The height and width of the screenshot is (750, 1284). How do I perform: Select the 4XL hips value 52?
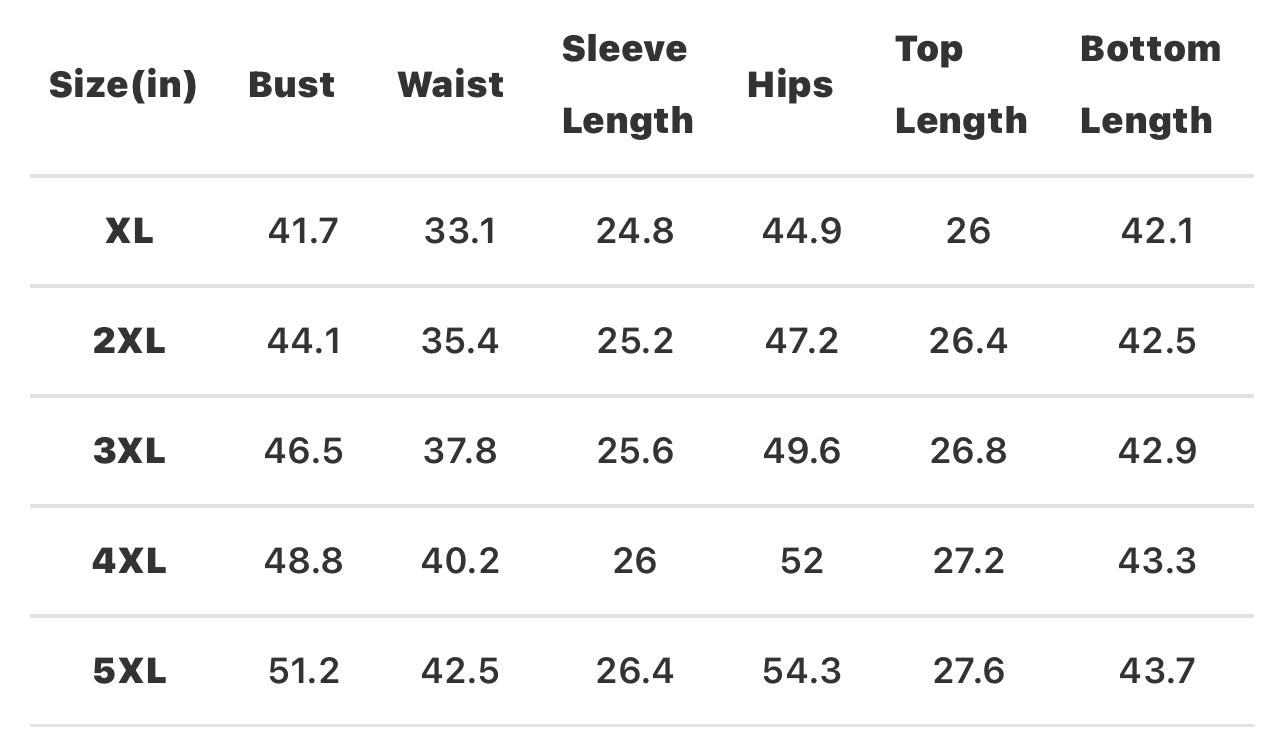tap(802, 561)
